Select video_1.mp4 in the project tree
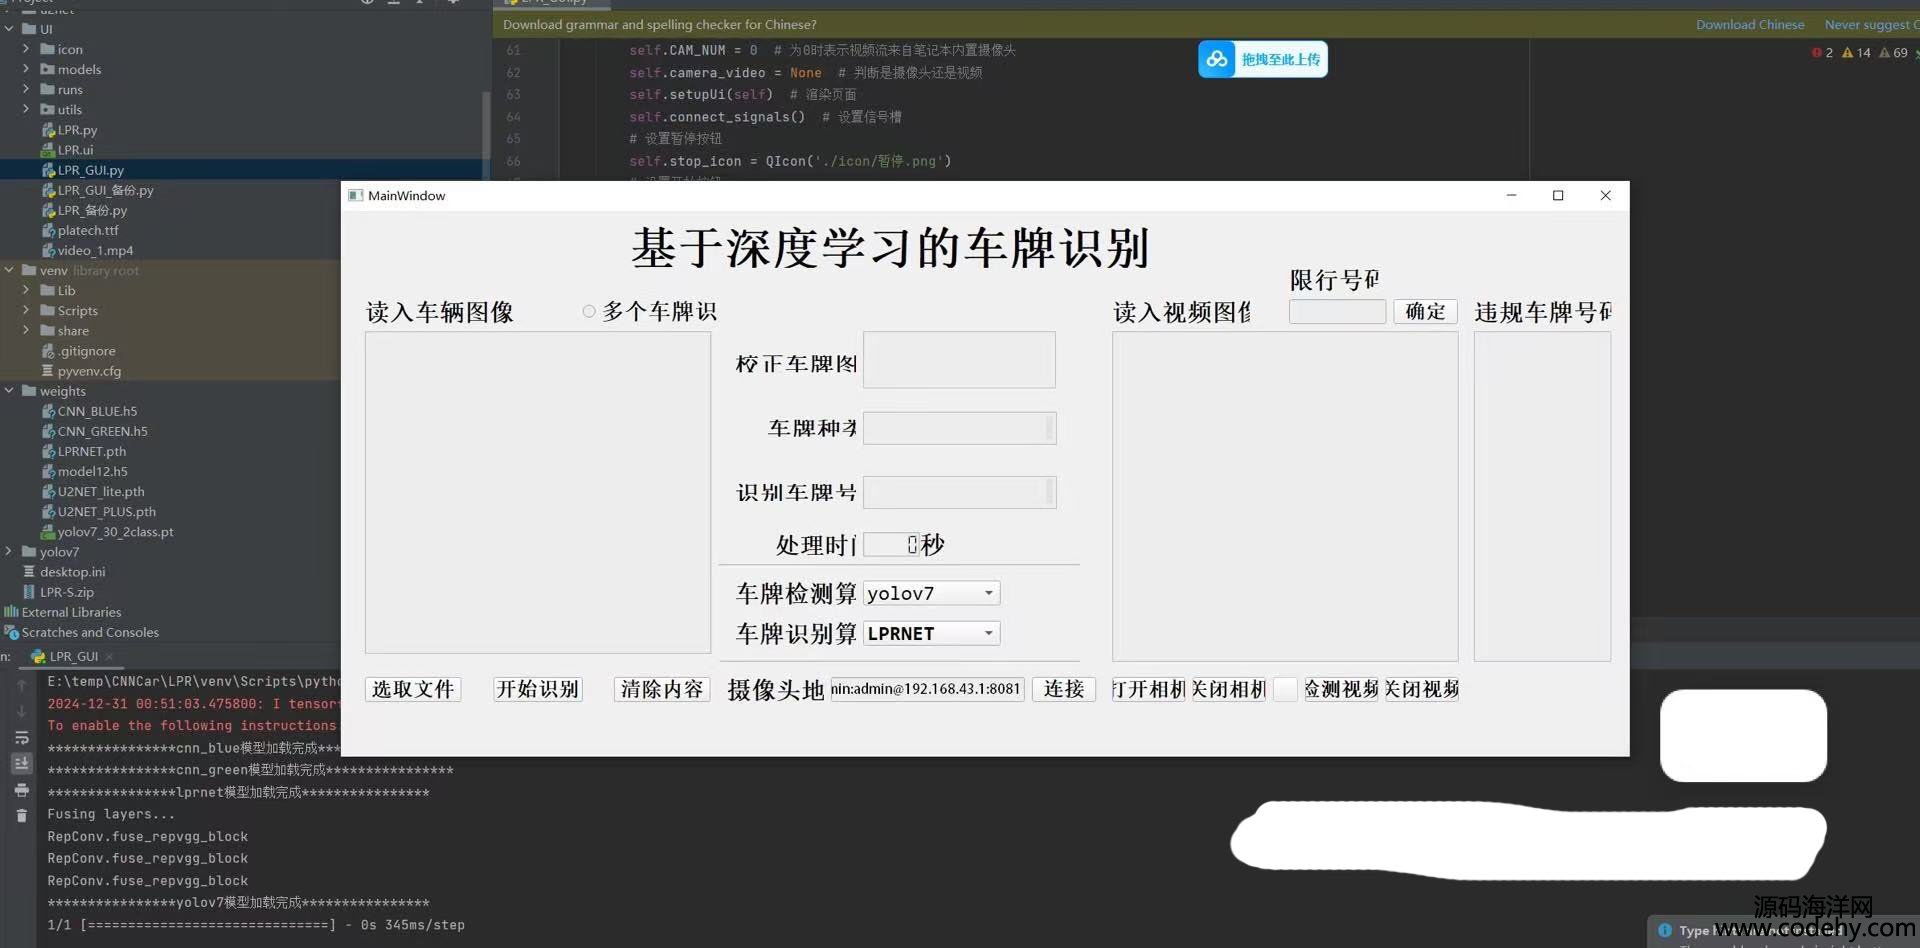This screenshot has width=1920, height=948. click(95, 250)
